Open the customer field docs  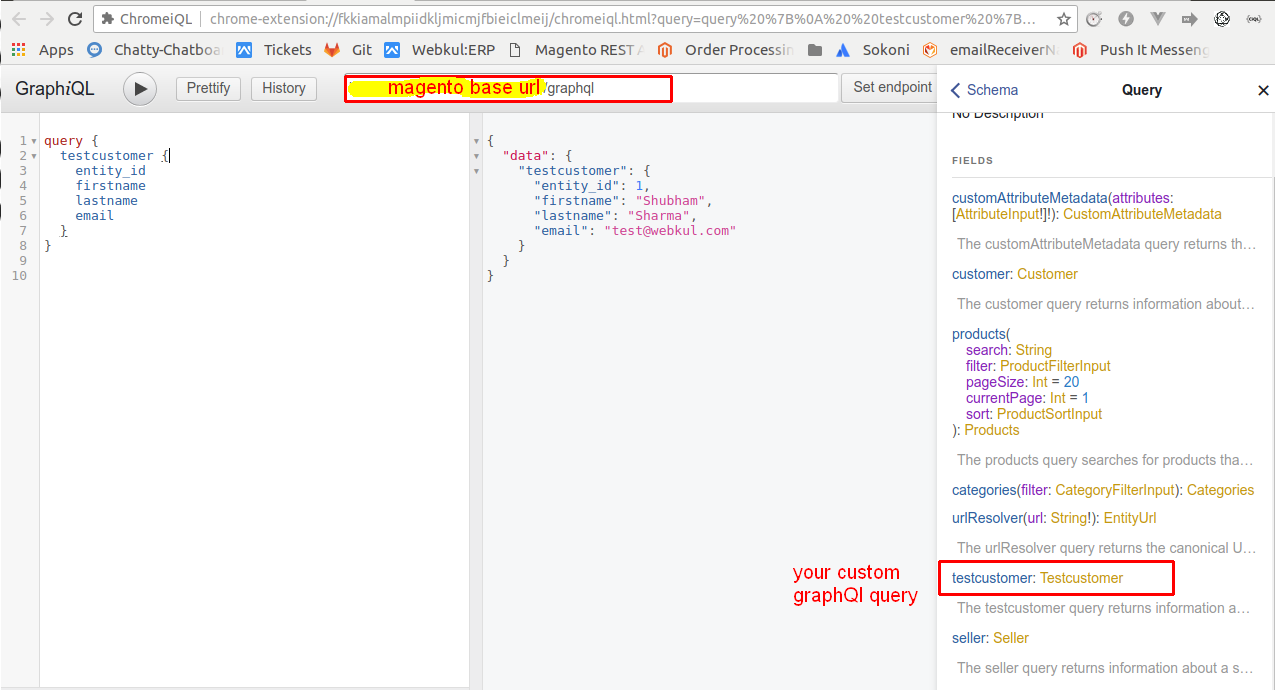click(x=981, y=274)
